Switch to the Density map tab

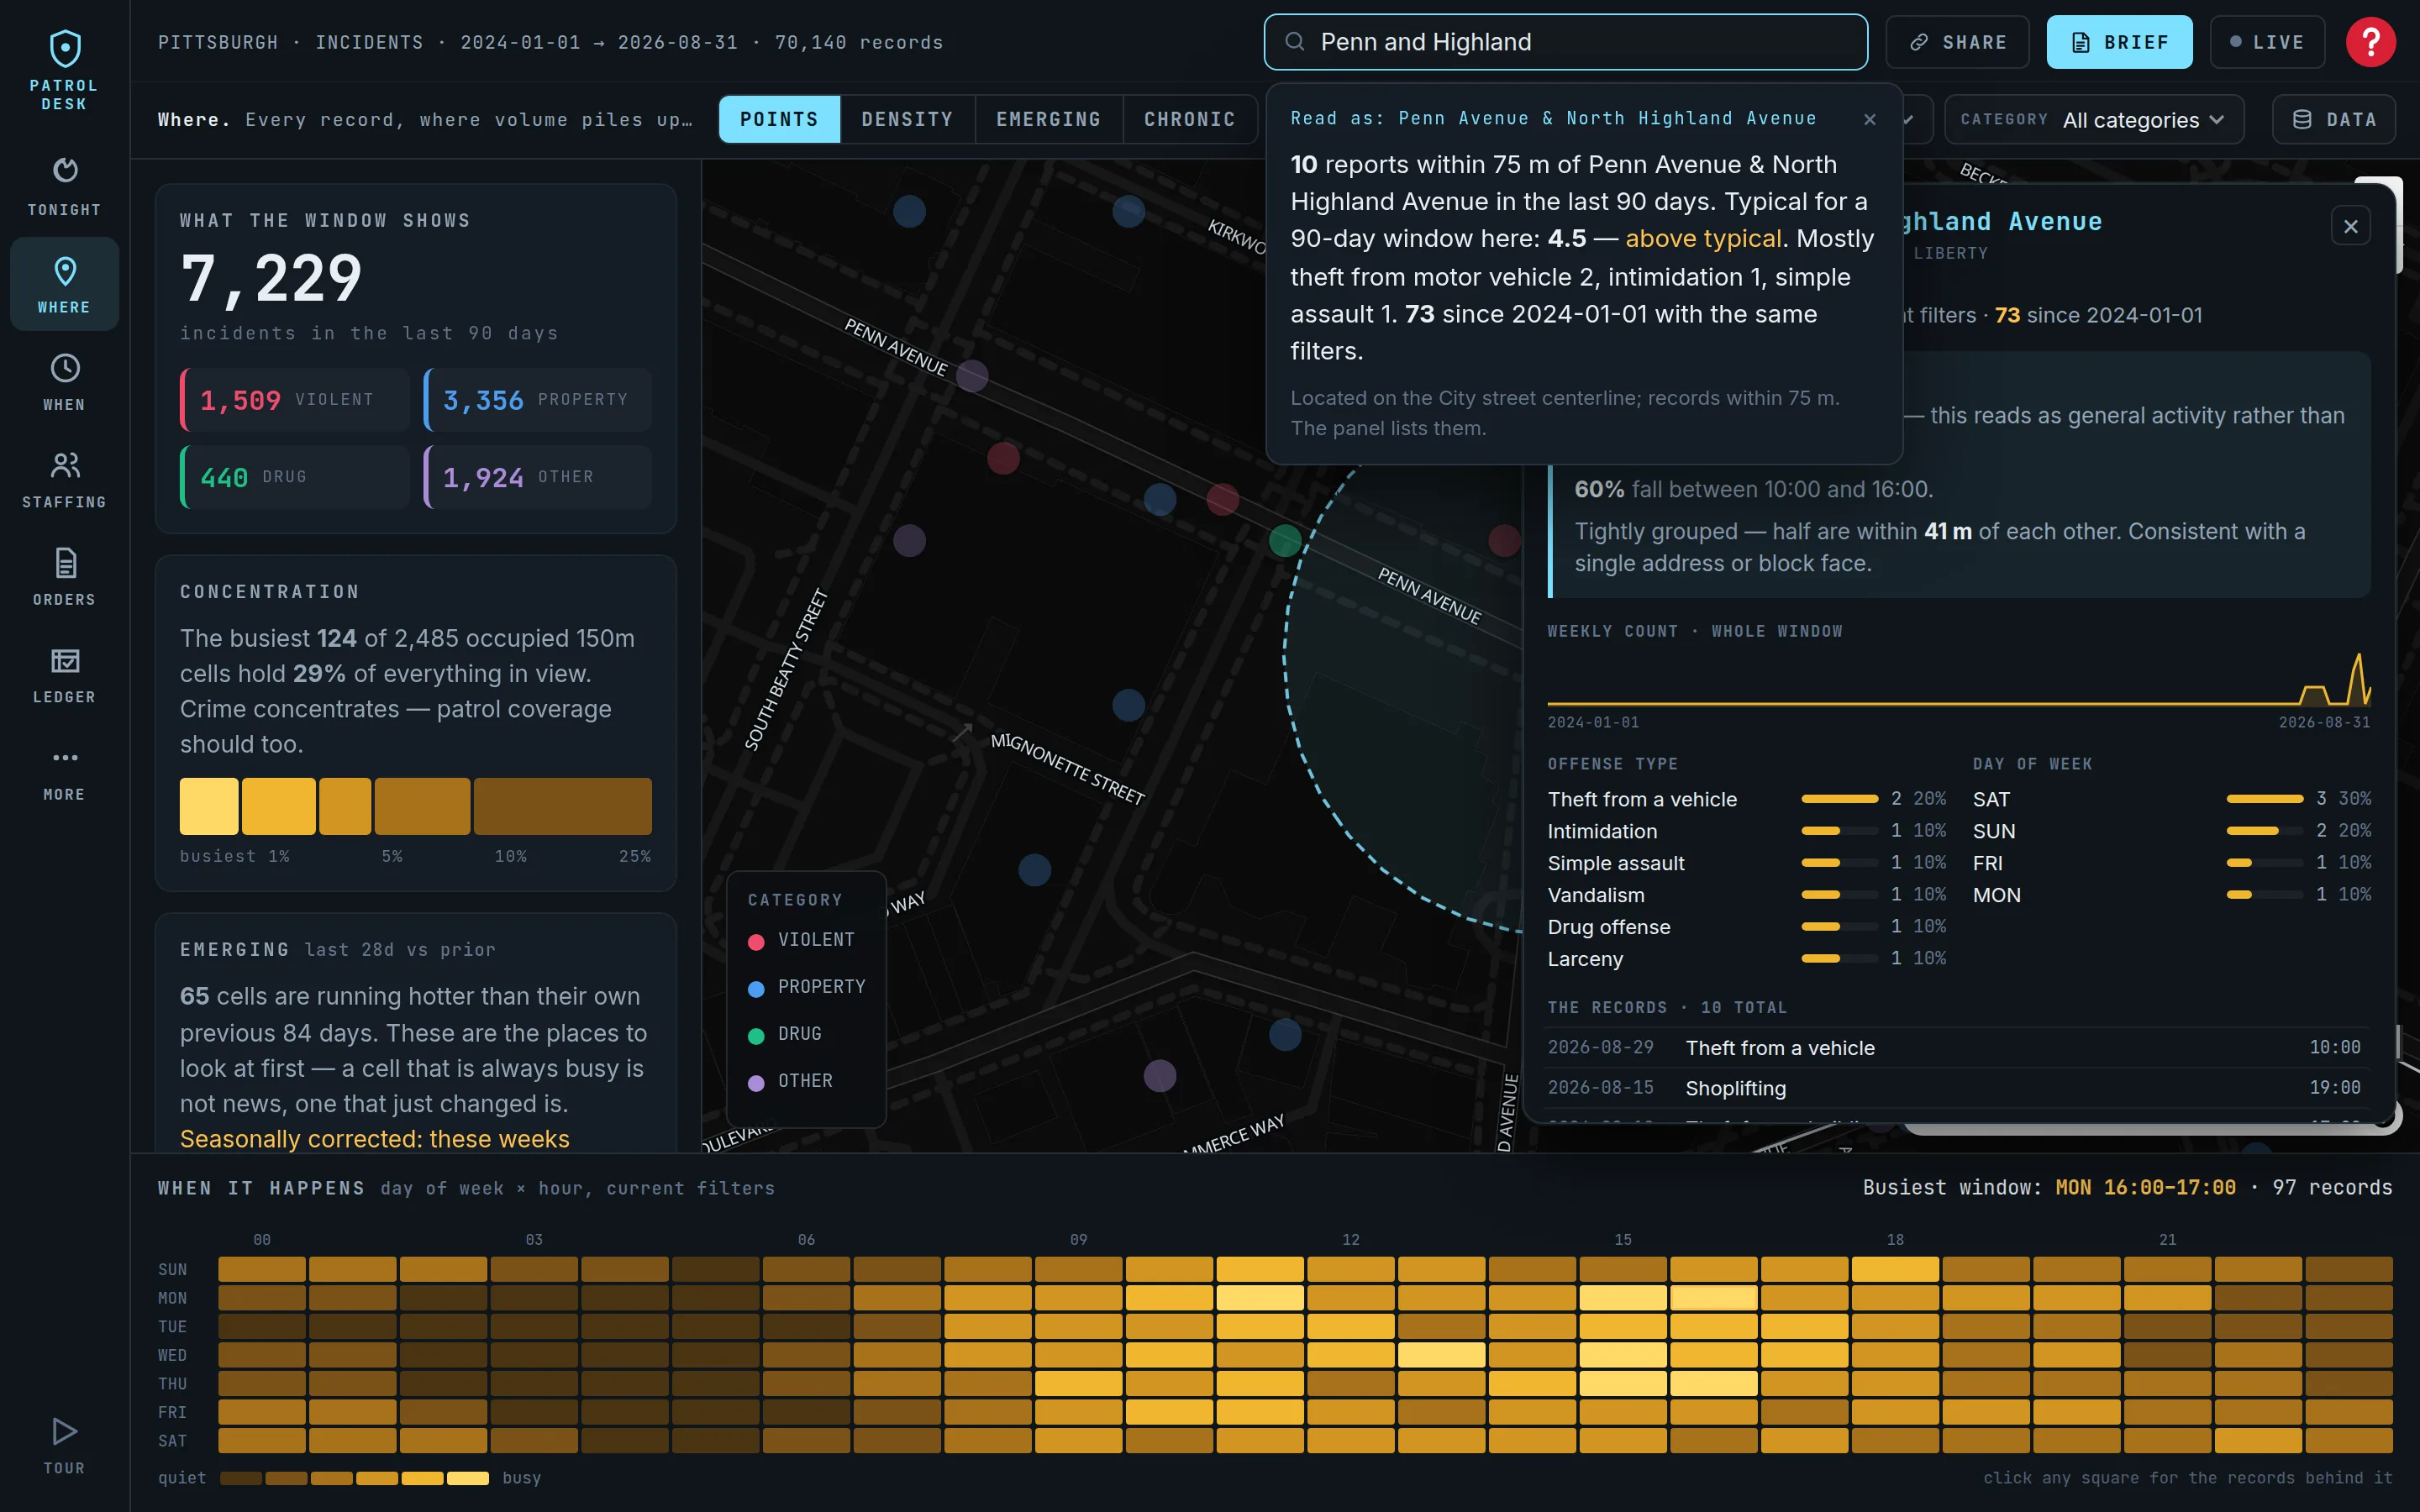click(x=907, y=119)
